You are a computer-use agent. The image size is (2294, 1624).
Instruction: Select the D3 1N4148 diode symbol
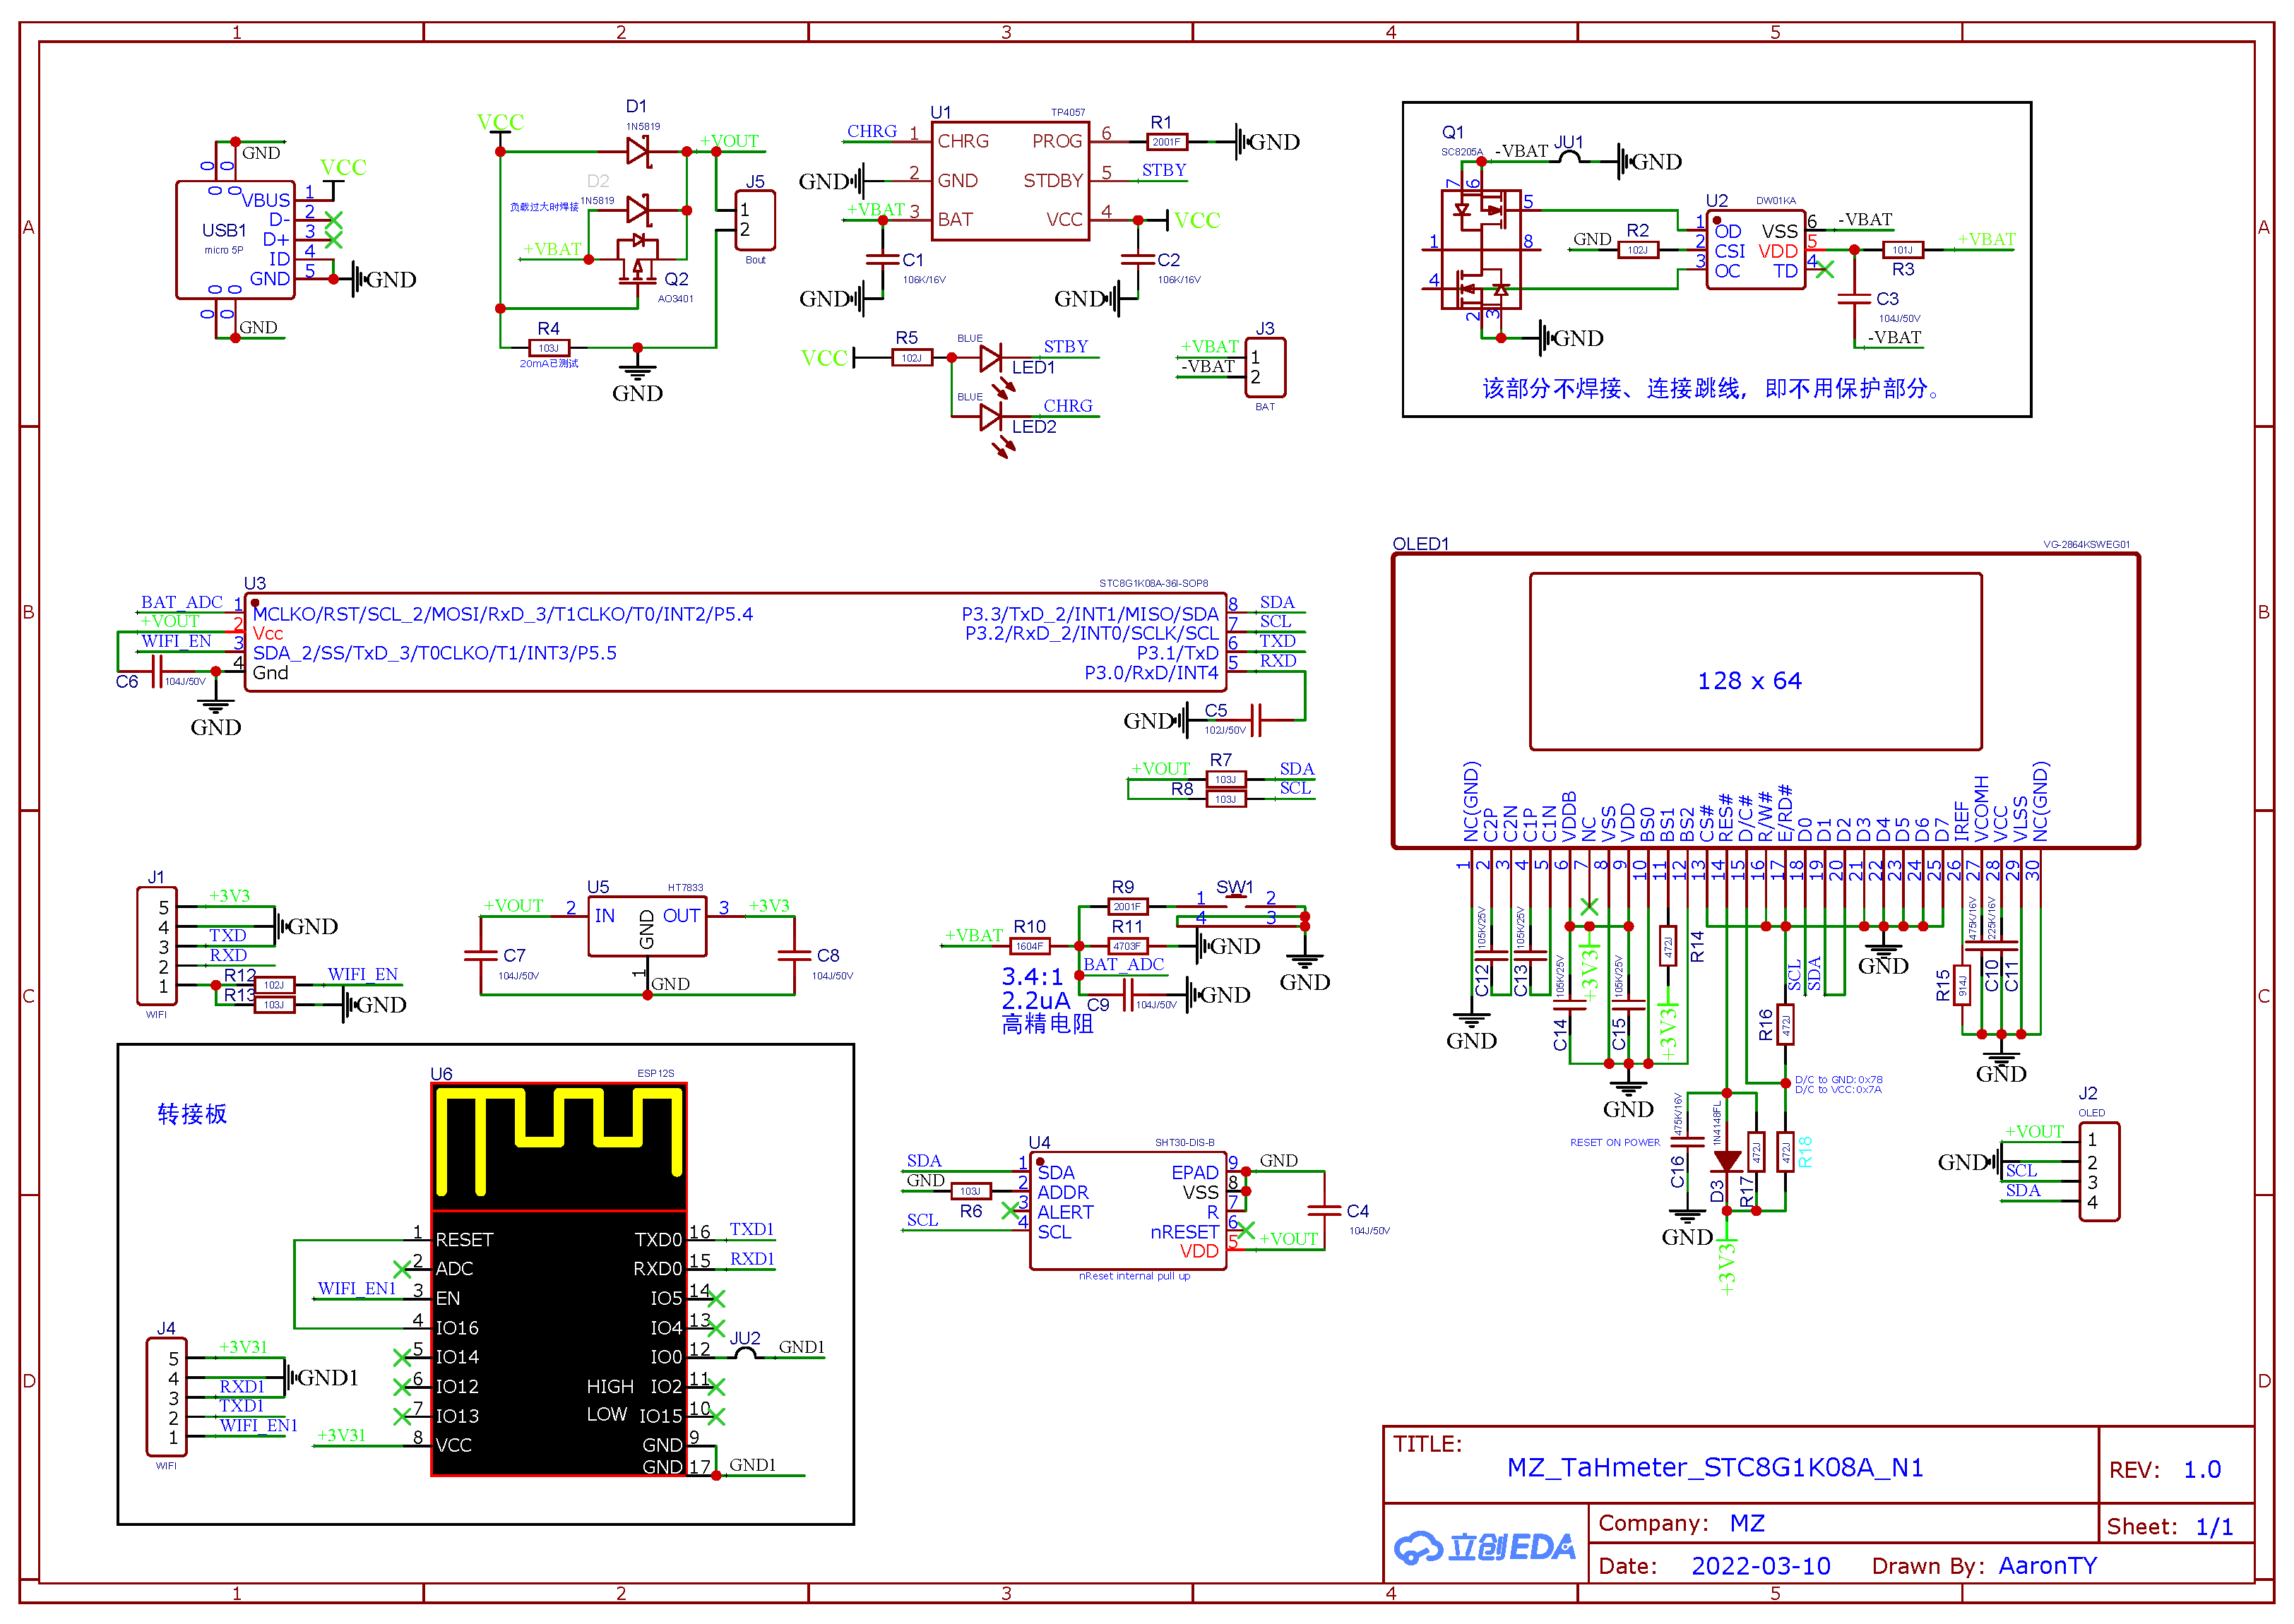(1727, 1161)
